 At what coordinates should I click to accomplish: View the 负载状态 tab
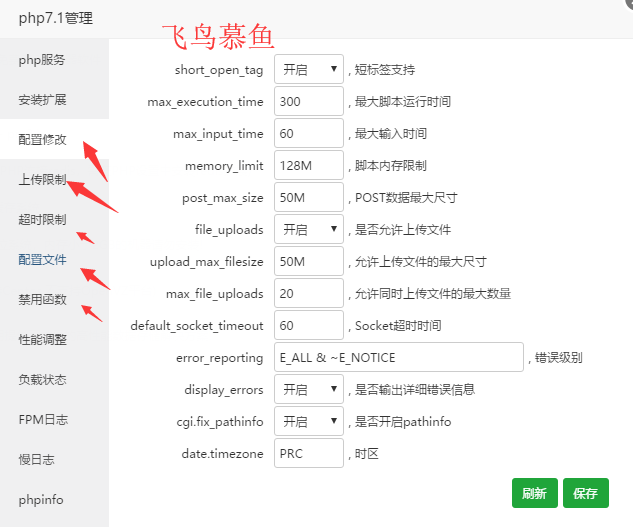coord(42,380)
